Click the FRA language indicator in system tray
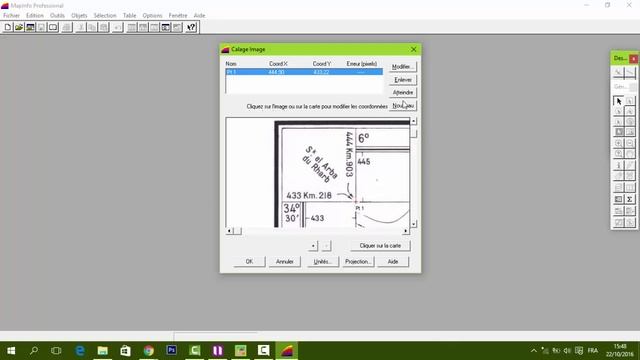Image resolution: width=640 pixels, height=360 pixels. point(593,351)
